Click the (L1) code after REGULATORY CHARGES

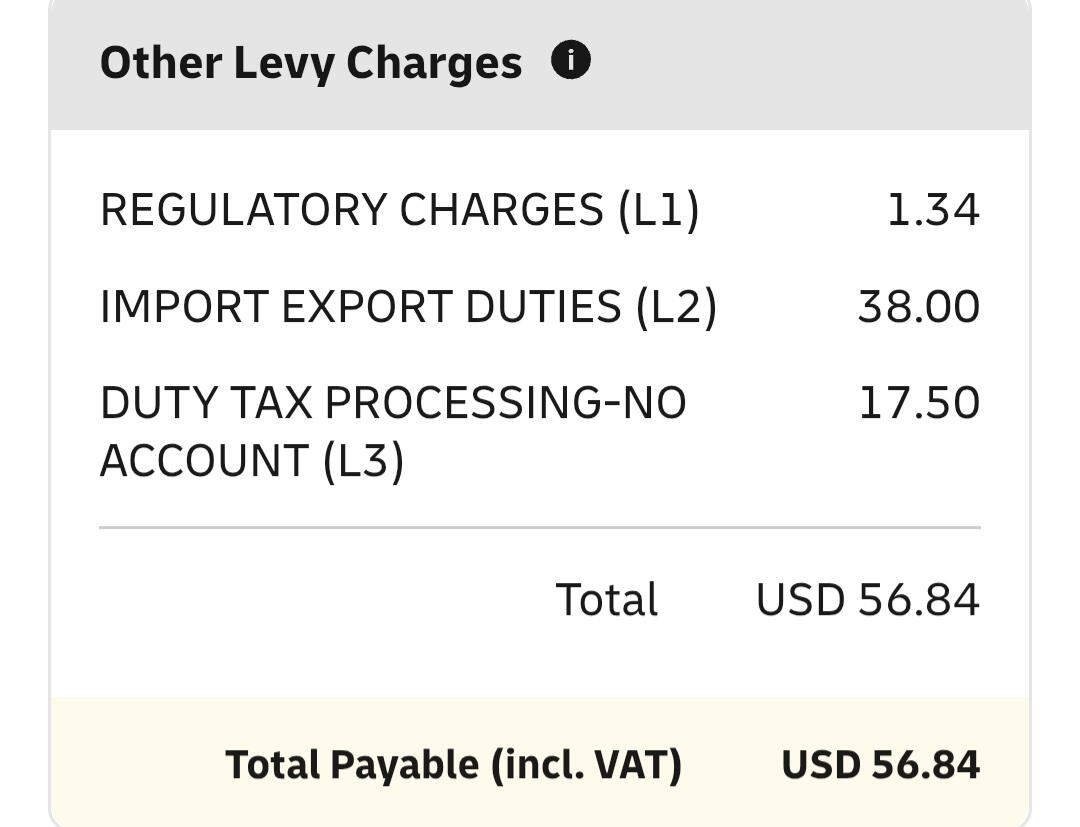(x=658, y=210)
